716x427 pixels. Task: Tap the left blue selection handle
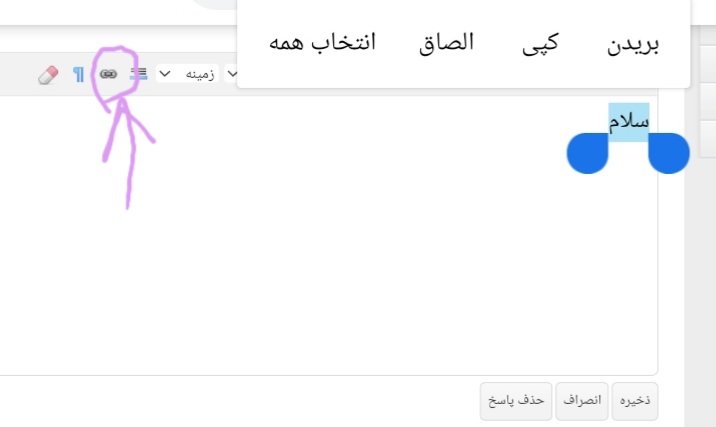(x=588, y=153)
